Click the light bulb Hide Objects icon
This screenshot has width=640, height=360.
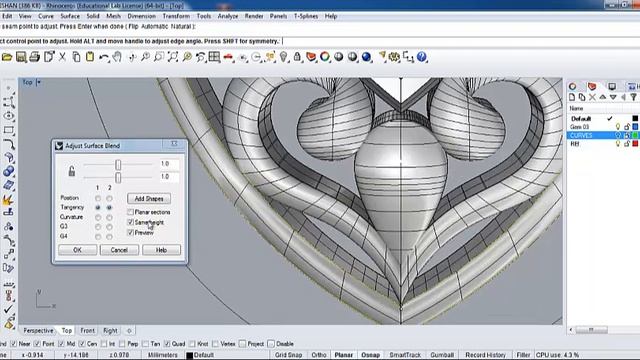pyautogui.click(x=283, y=57)
